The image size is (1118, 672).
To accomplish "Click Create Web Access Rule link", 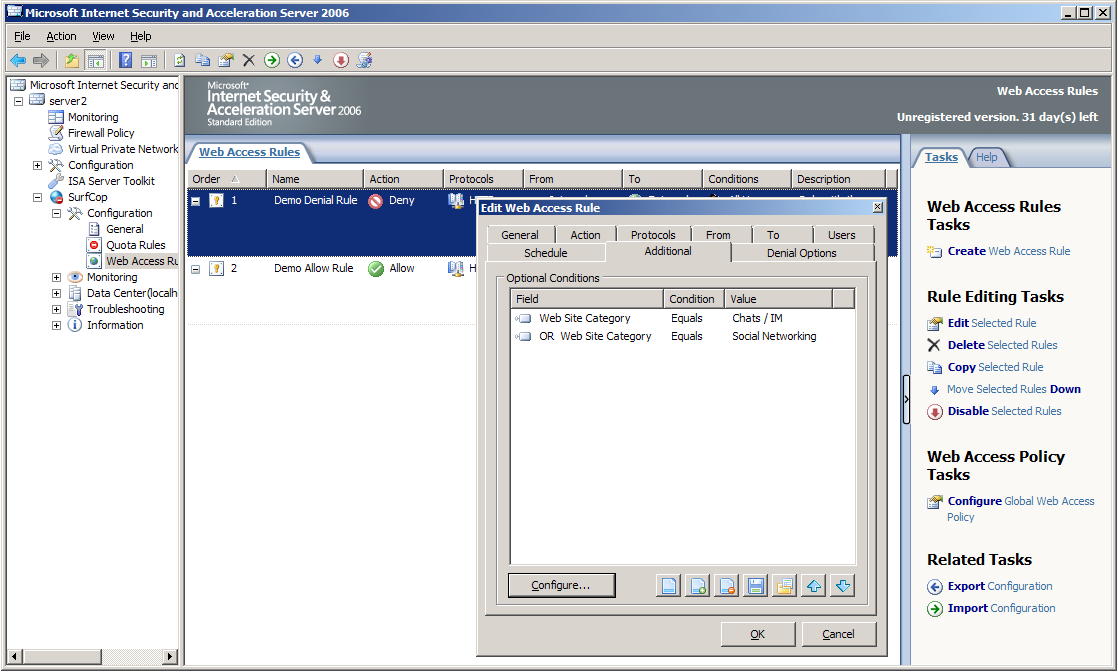I will pos(1008,251).
